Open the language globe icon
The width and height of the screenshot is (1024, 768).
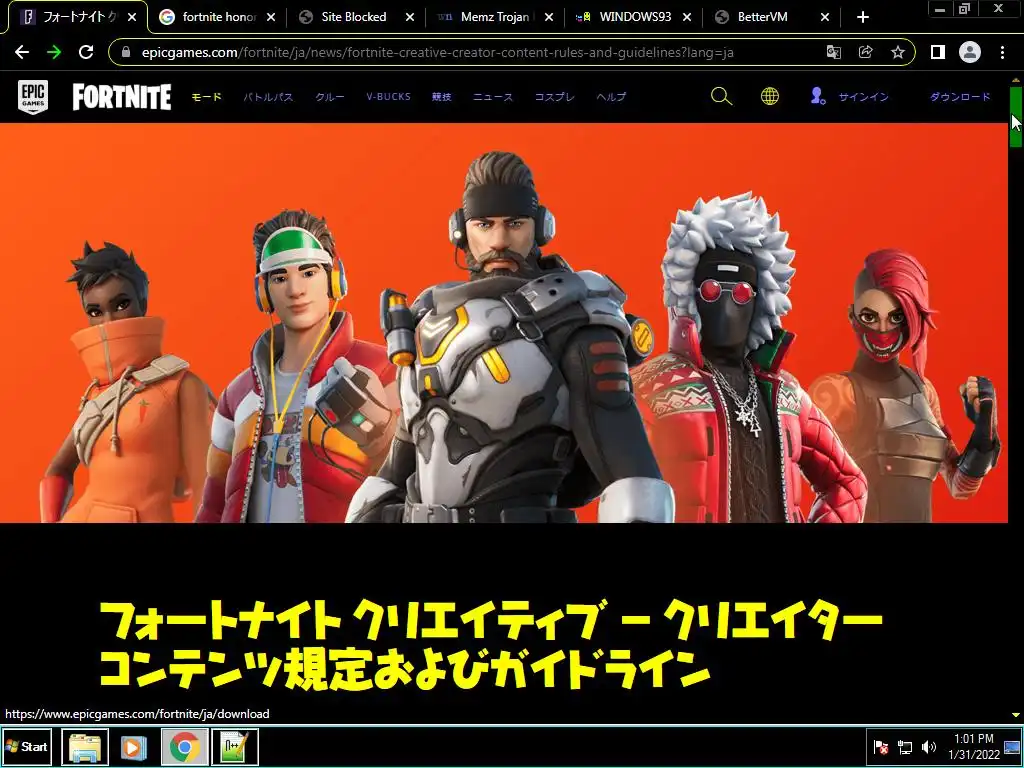tap(770, 97)
